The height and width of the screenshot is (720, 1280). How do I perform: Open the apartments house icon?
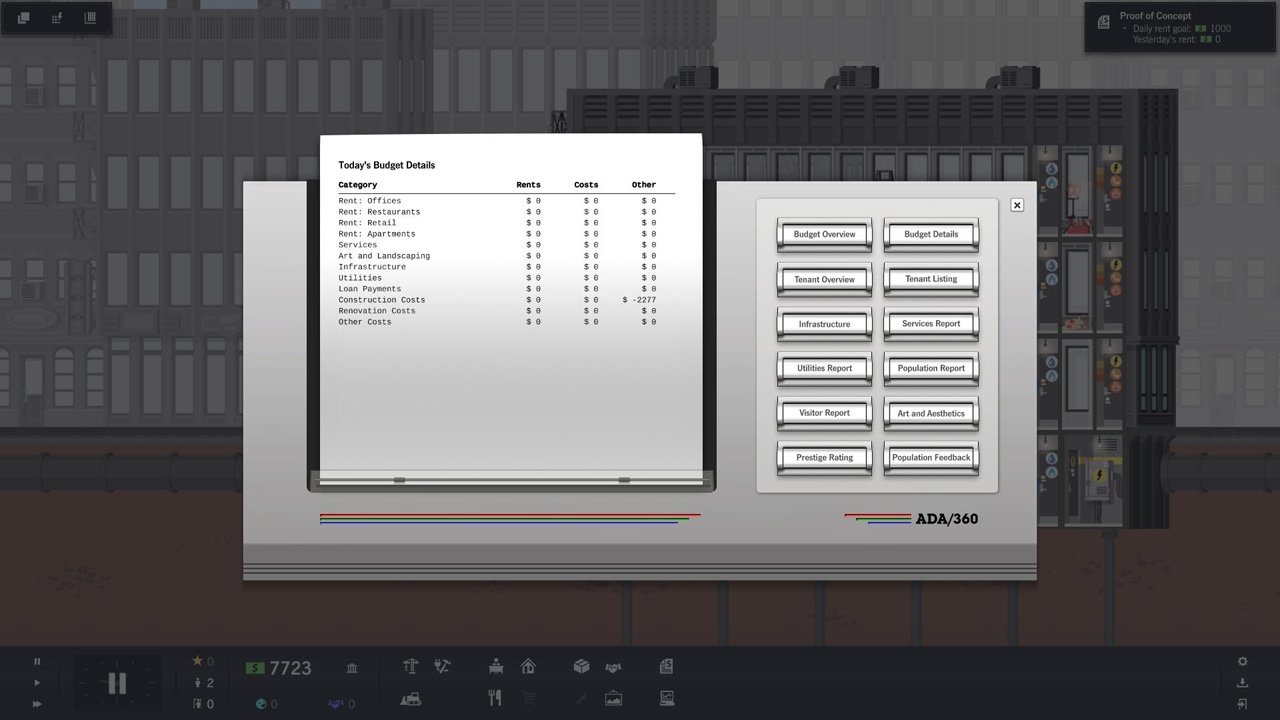pyautogui.click(x=528, y=667)
